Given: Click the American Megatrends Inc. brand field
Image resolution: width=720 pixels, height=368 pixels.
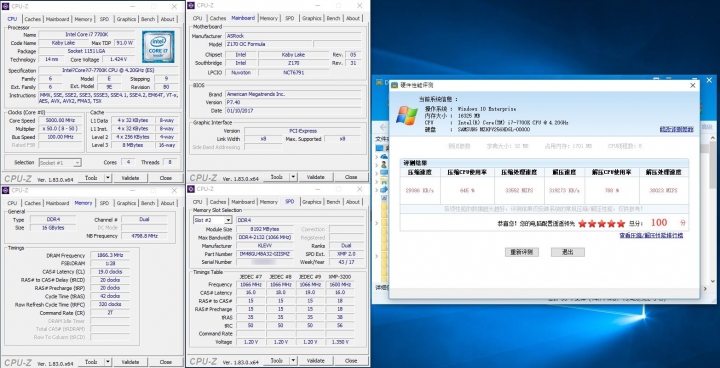Looking at the screenshot, I should pos(292,94).
